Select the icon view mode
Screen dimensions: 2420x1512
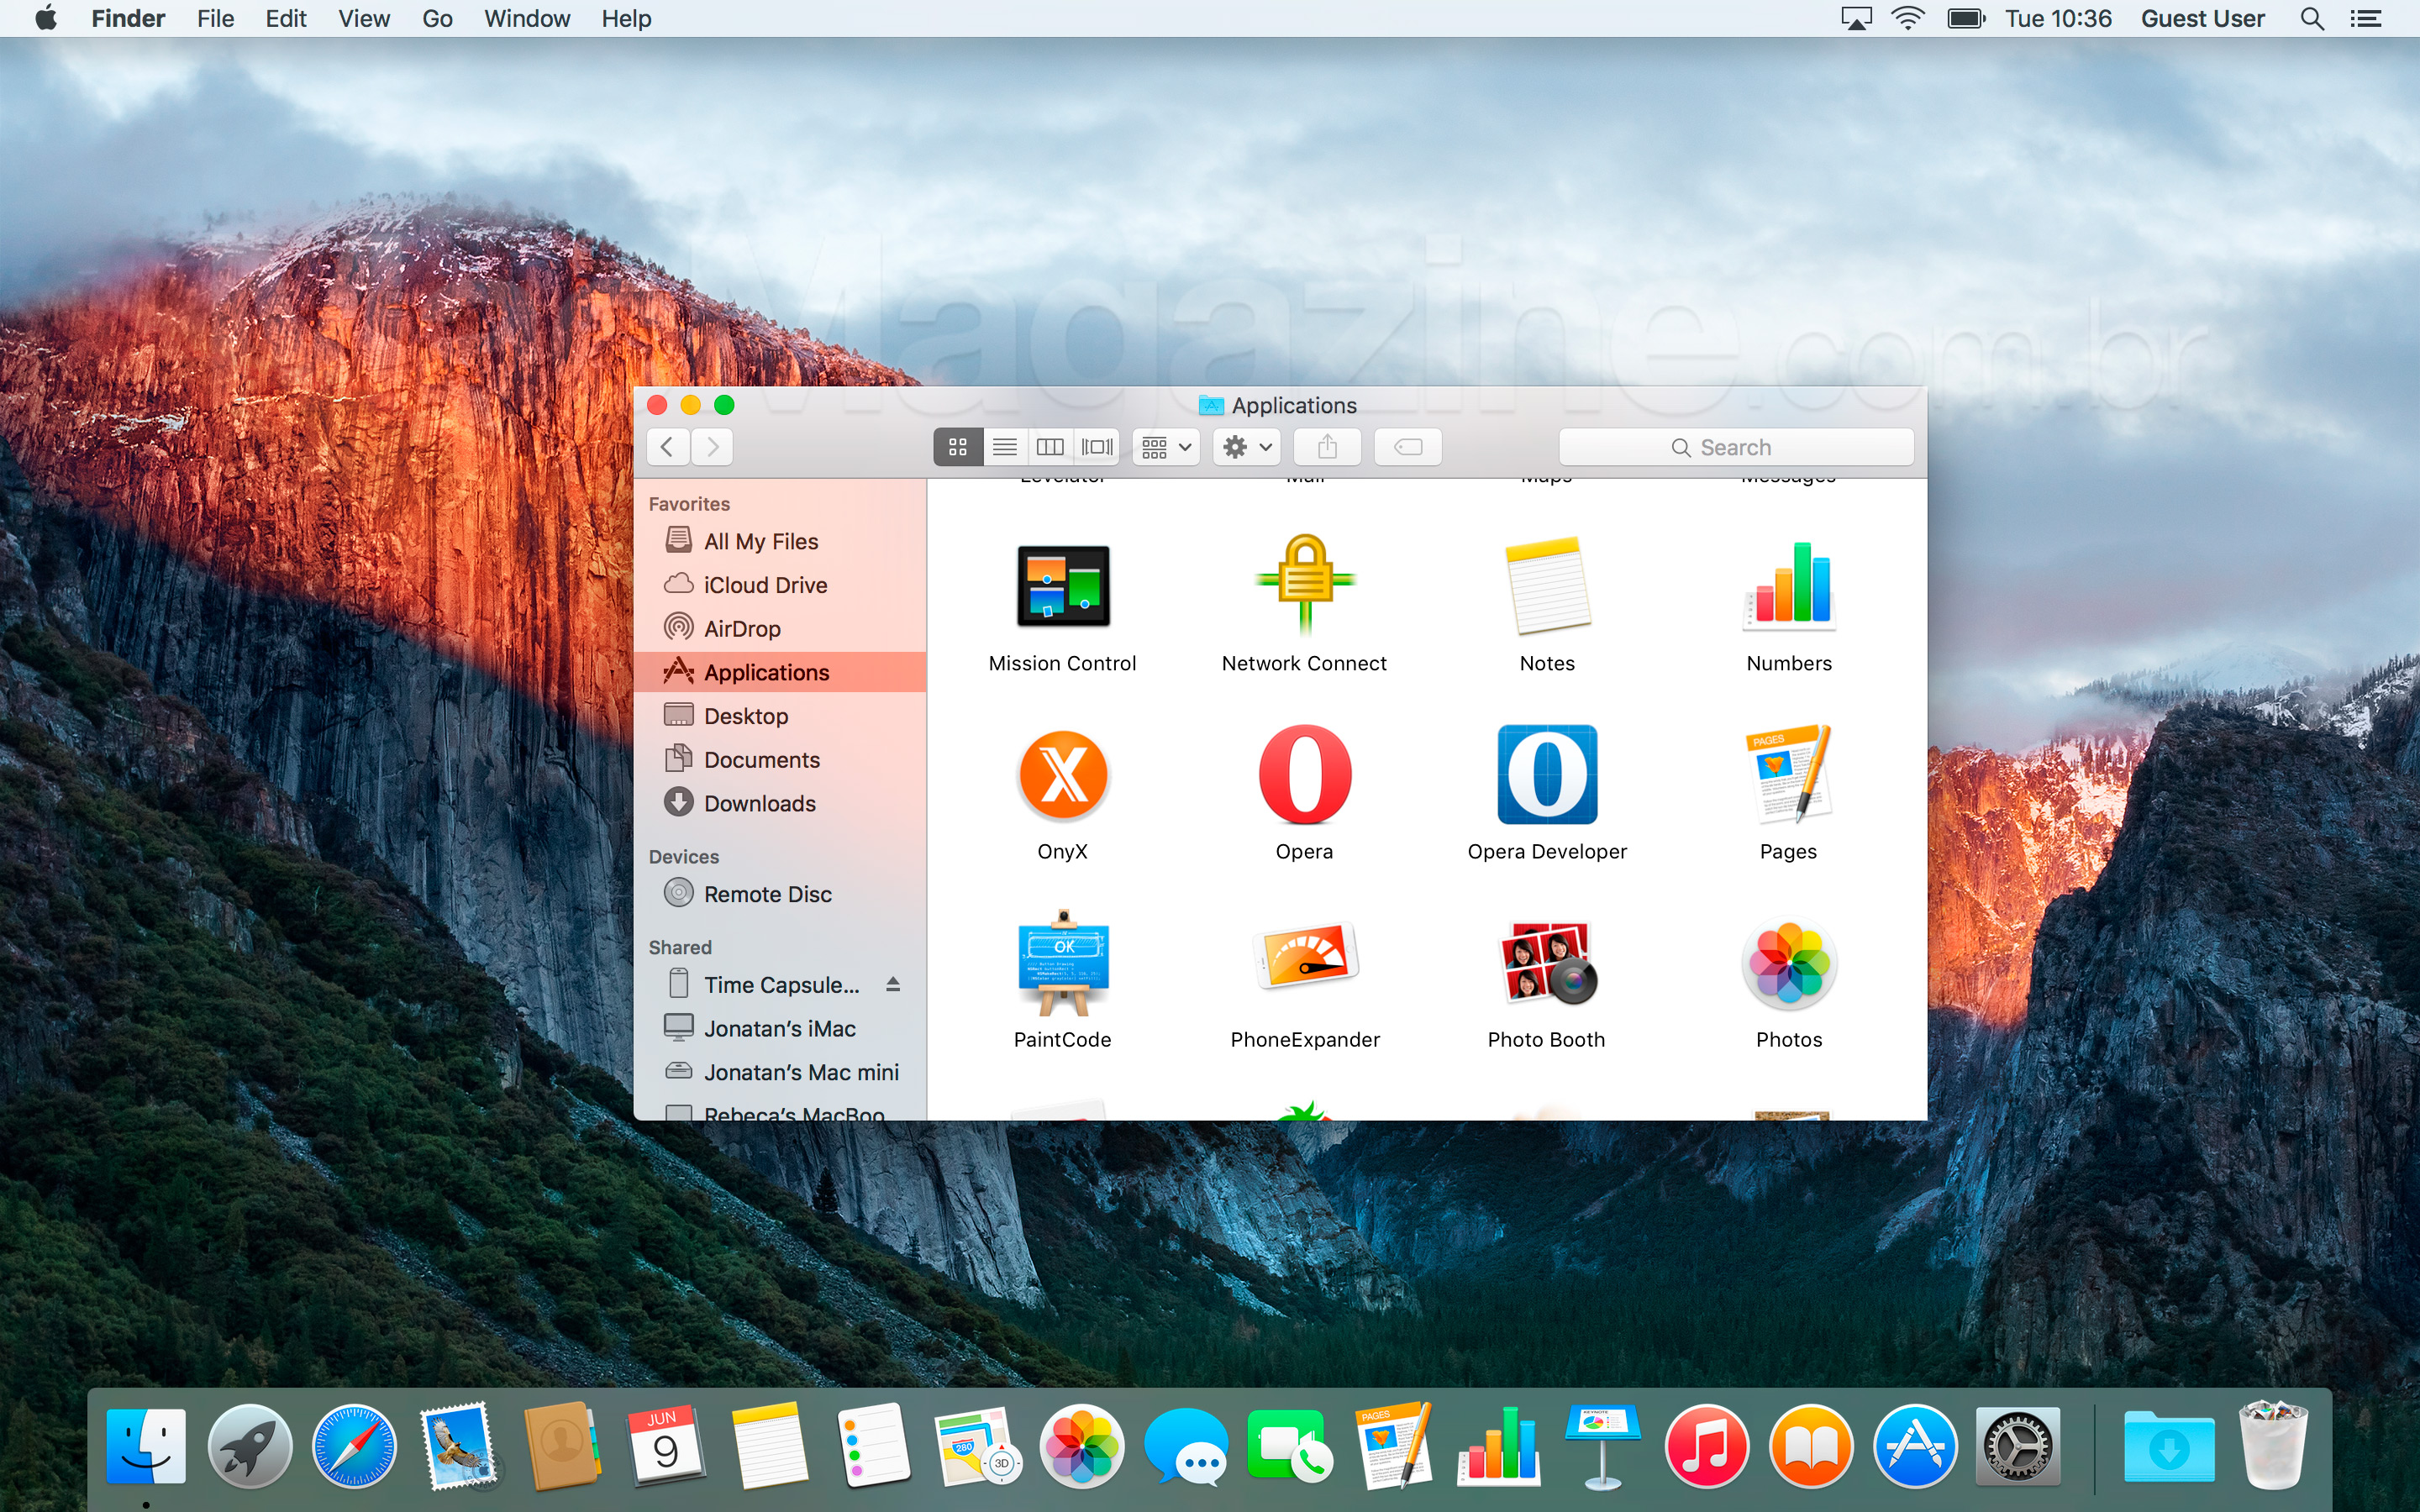pyautogui.click(x=956, y=446)
